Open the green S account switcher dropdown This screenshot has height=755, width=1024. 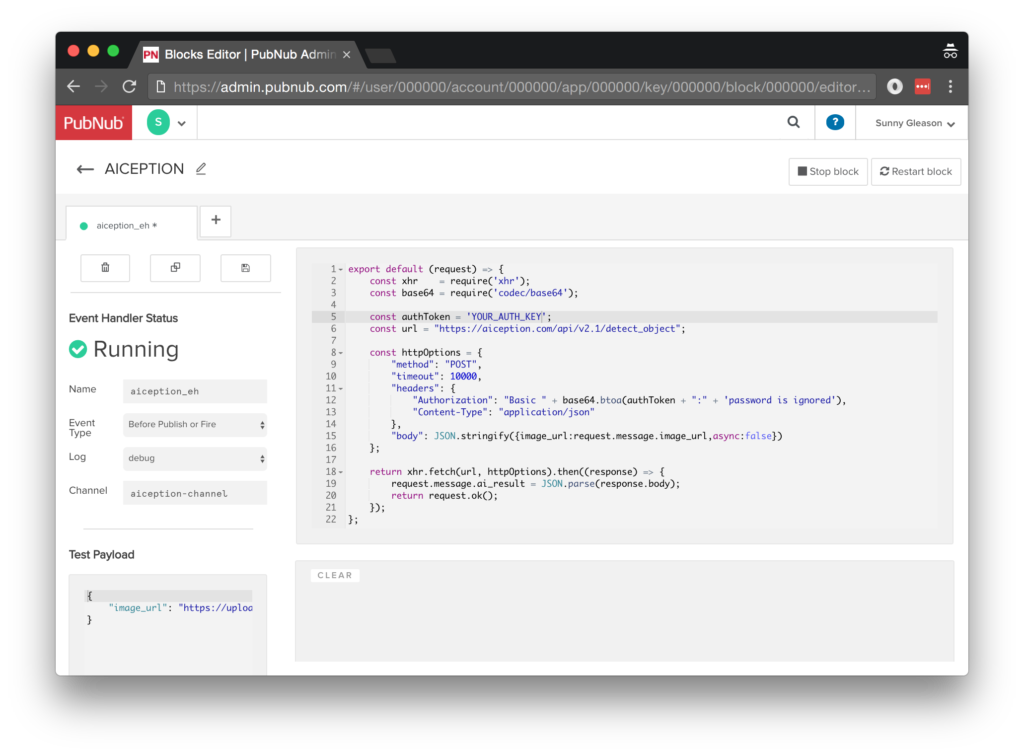tap(167, 123)
